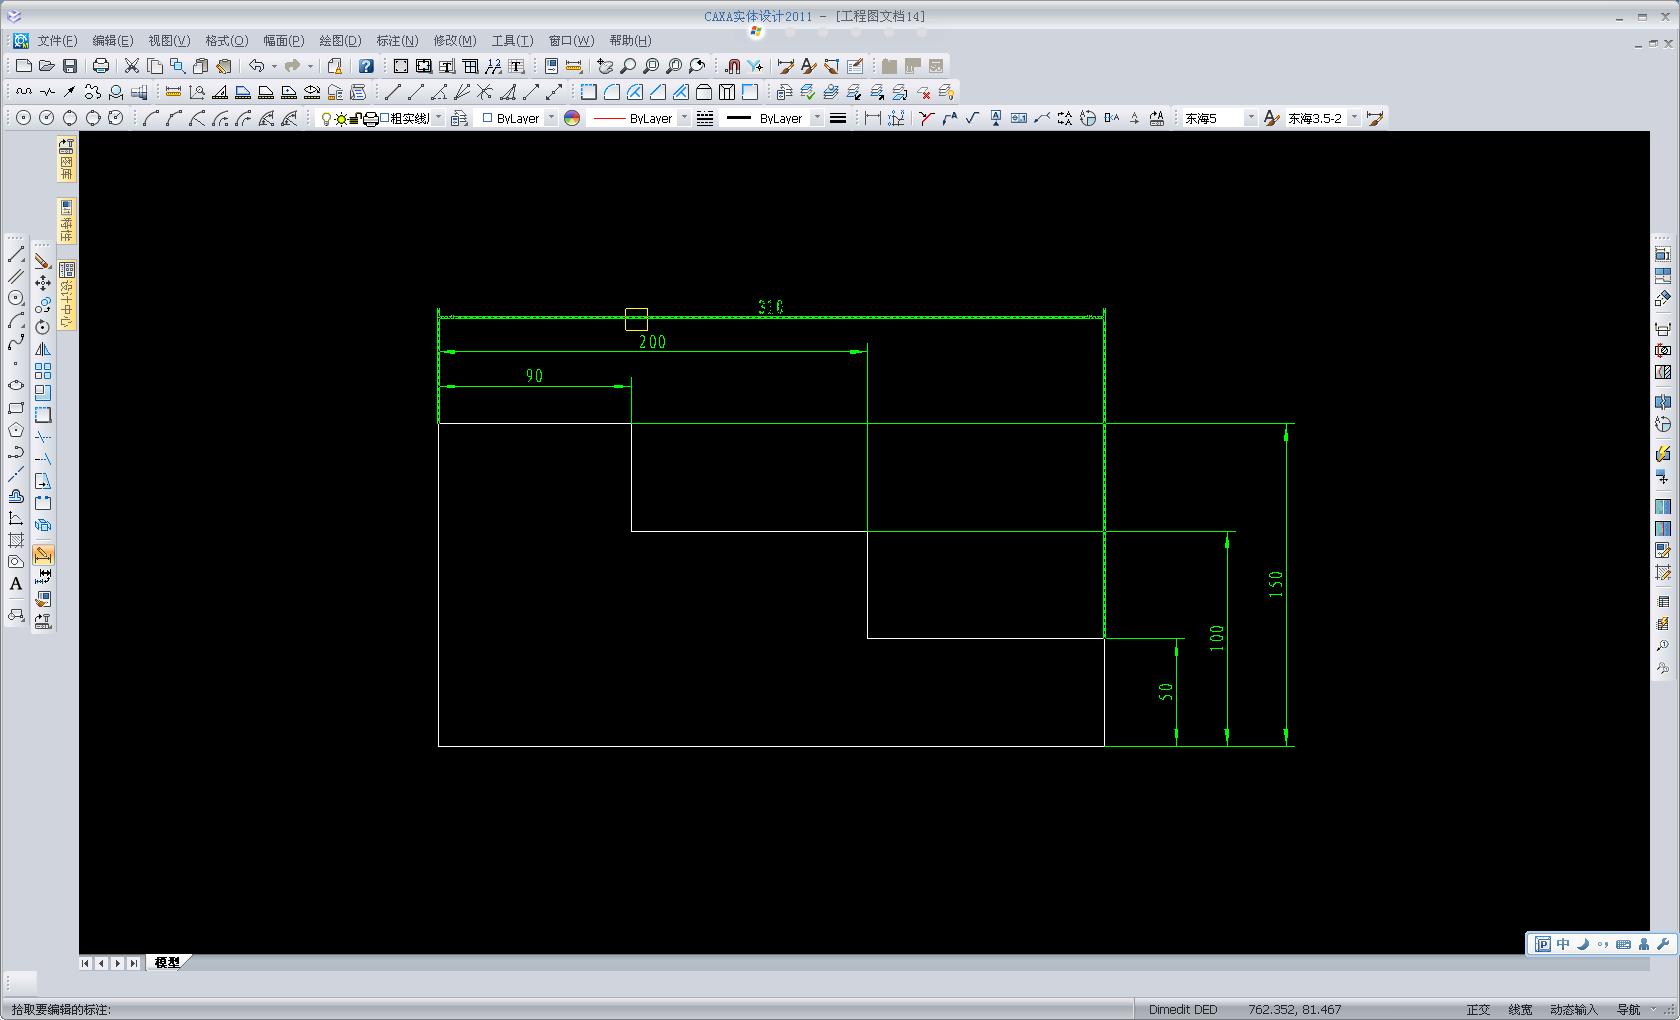Click the color wheel swatch in toolbar

(572, 118)
